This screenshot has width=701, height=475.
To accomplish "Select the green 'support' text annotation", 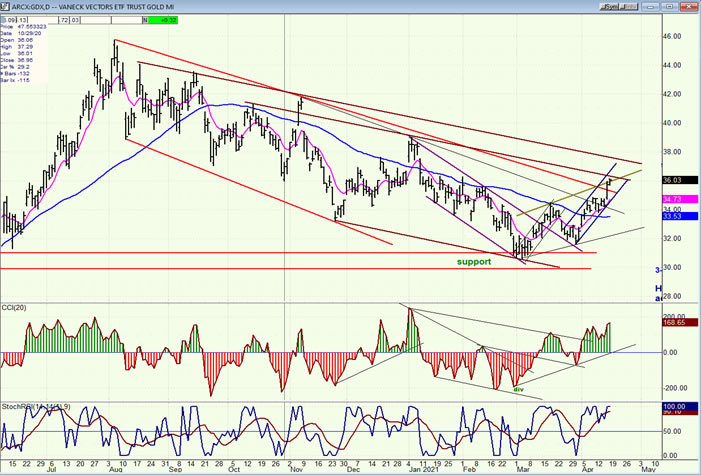I will coord(475,261).
